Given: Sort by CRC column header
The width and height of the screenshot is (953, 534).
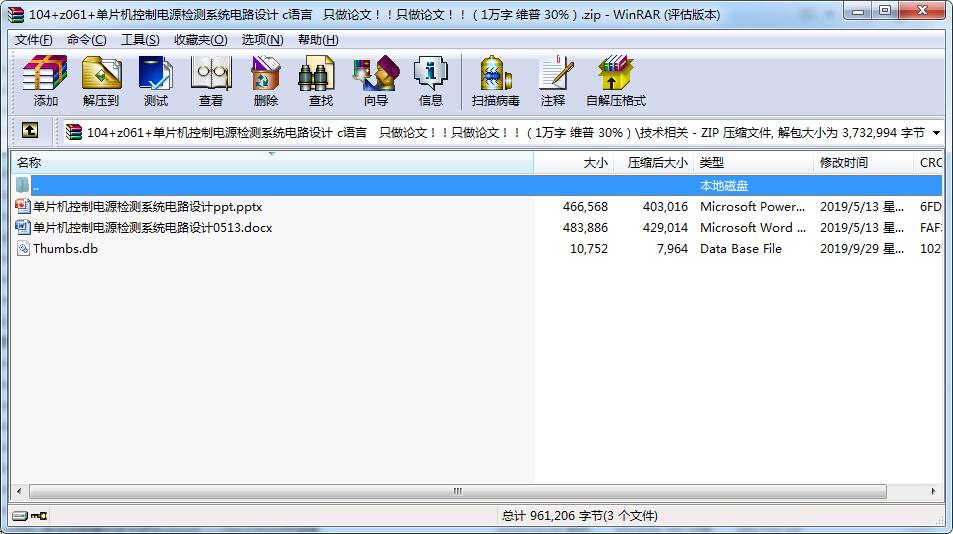Looking at the screenshot, I should tap(928, 163).
